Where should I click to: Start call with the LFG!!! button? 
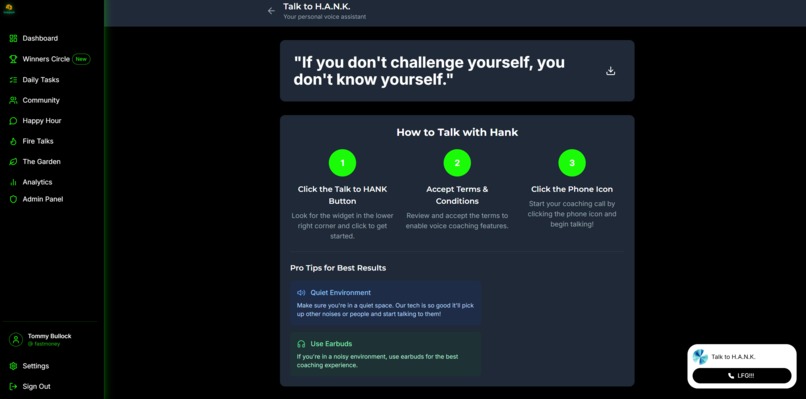pos(742,376)
